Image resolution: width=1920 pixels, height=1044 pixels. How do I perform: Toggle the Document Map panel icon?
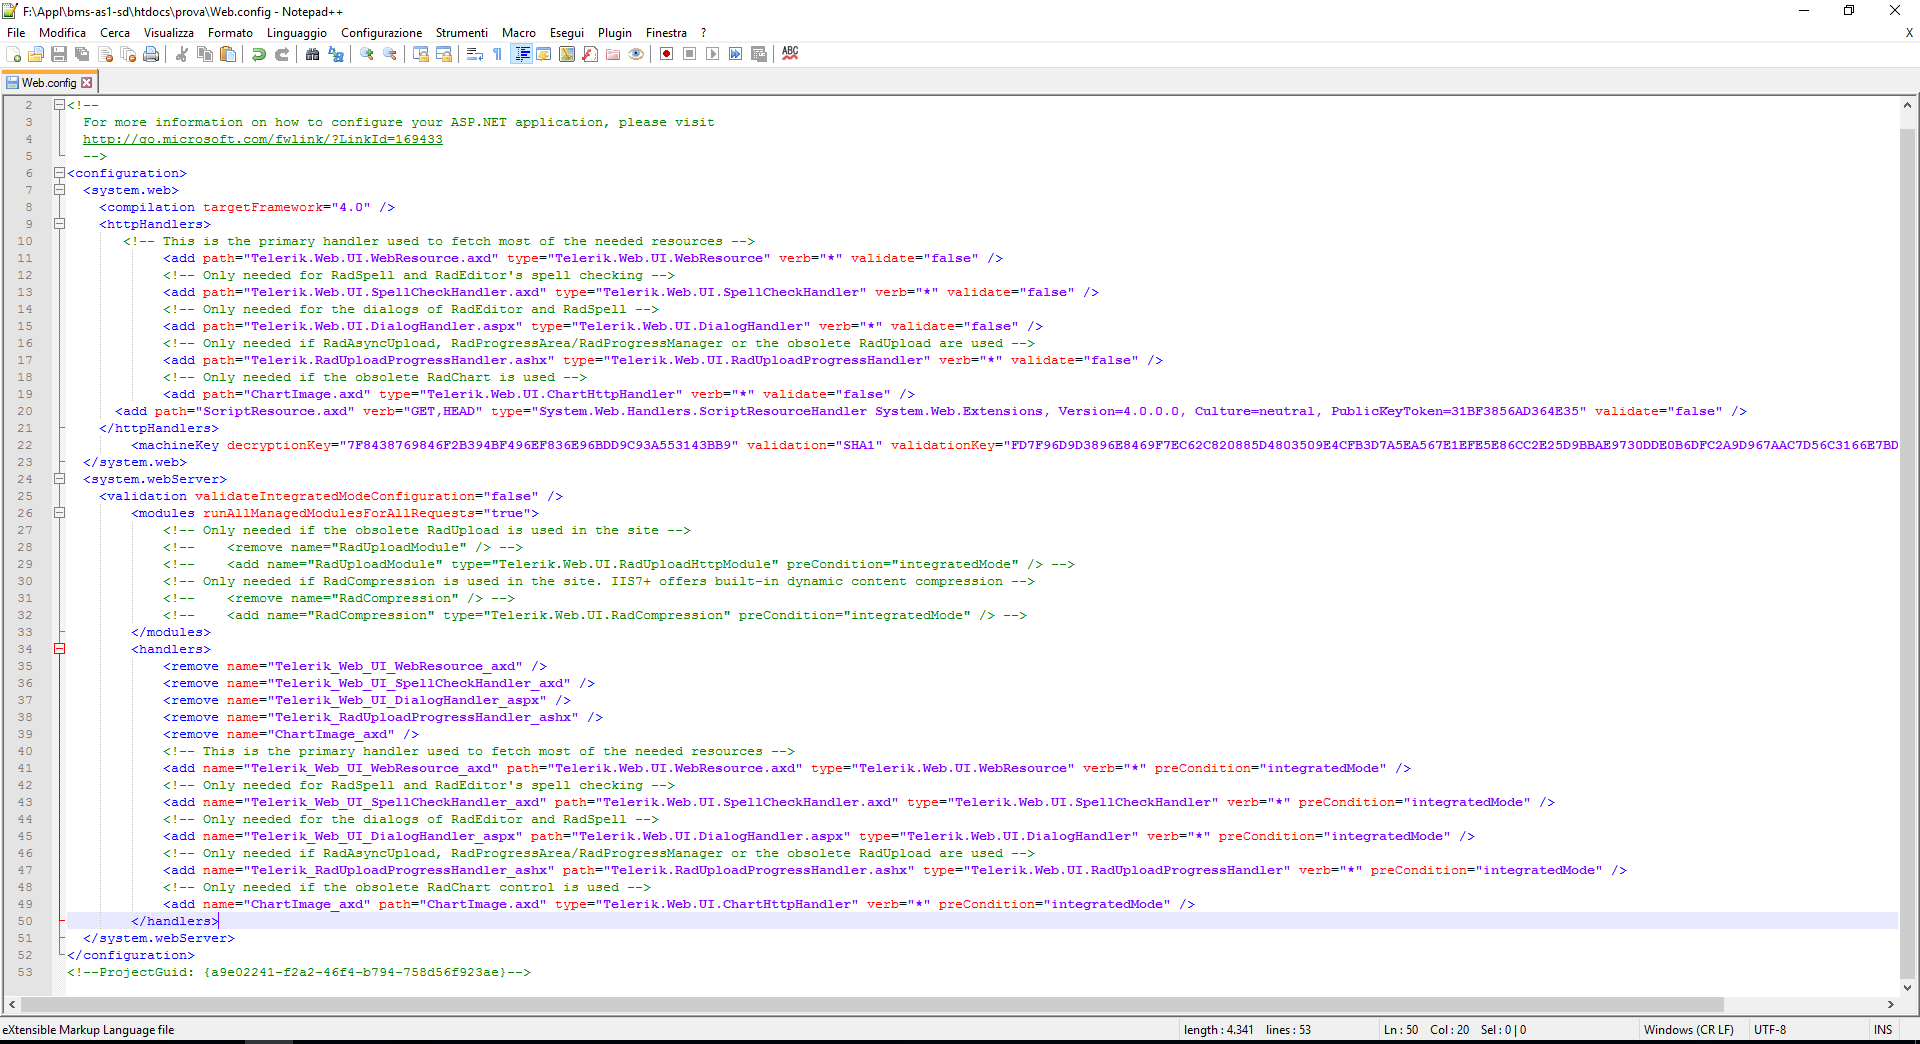click(567, 54)
